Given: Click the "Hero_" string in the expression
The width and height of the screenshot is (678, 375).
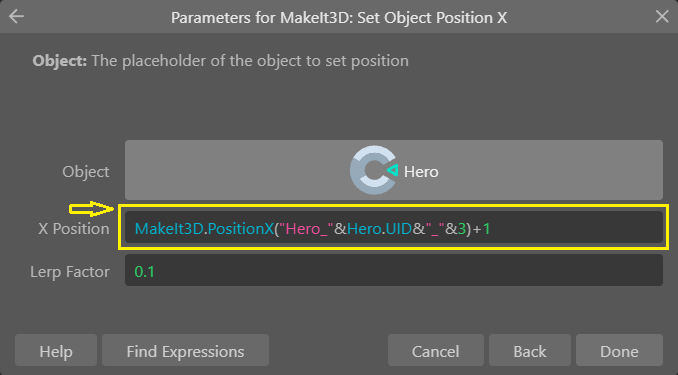Looking at the screenshot, I should (x=306, y=228).
